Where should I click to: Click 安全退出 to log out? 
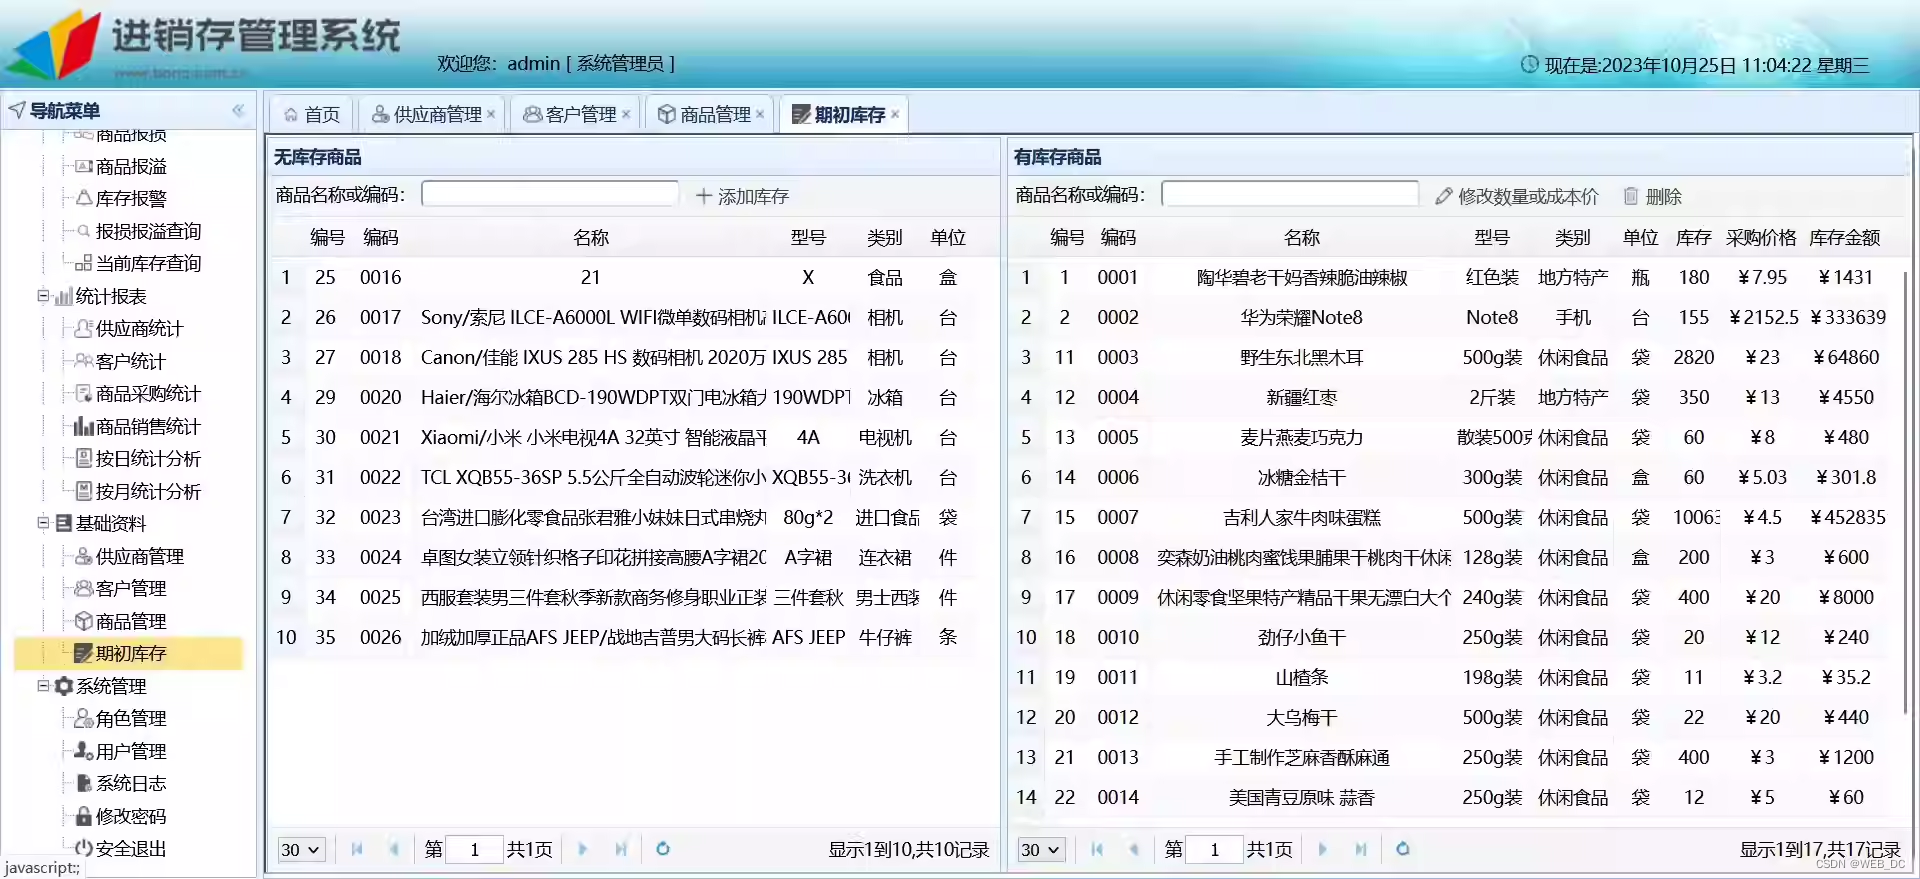(x=131, y=848)
